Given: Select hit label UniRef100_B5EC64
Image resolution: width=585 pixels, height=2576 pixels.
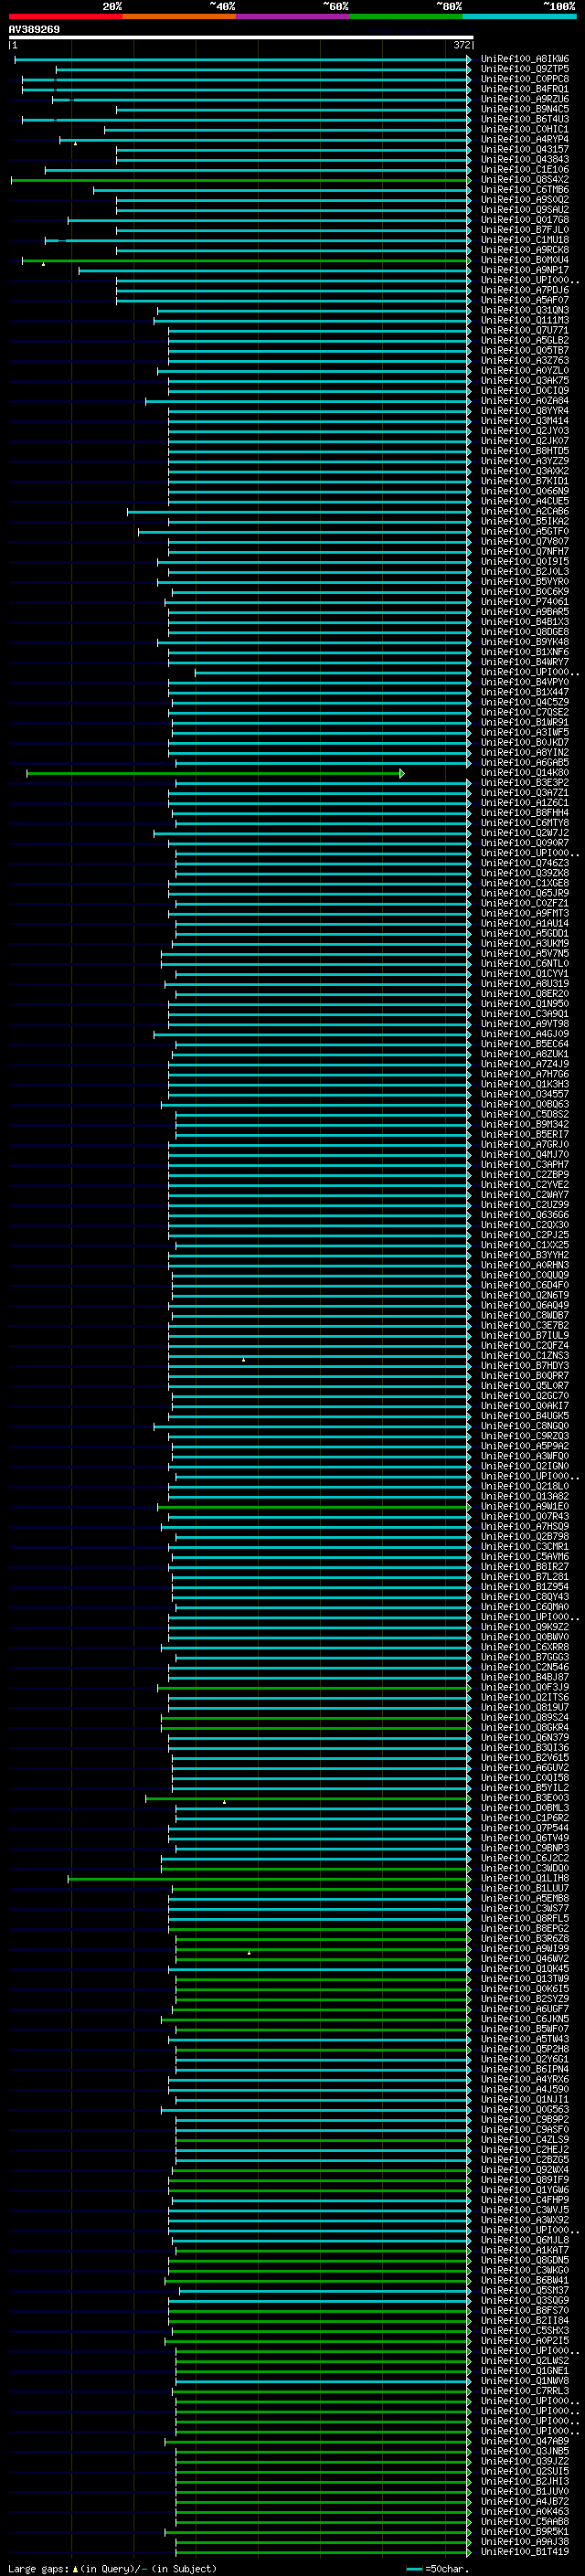Looking at the screenshot, I should (524, 1044).
